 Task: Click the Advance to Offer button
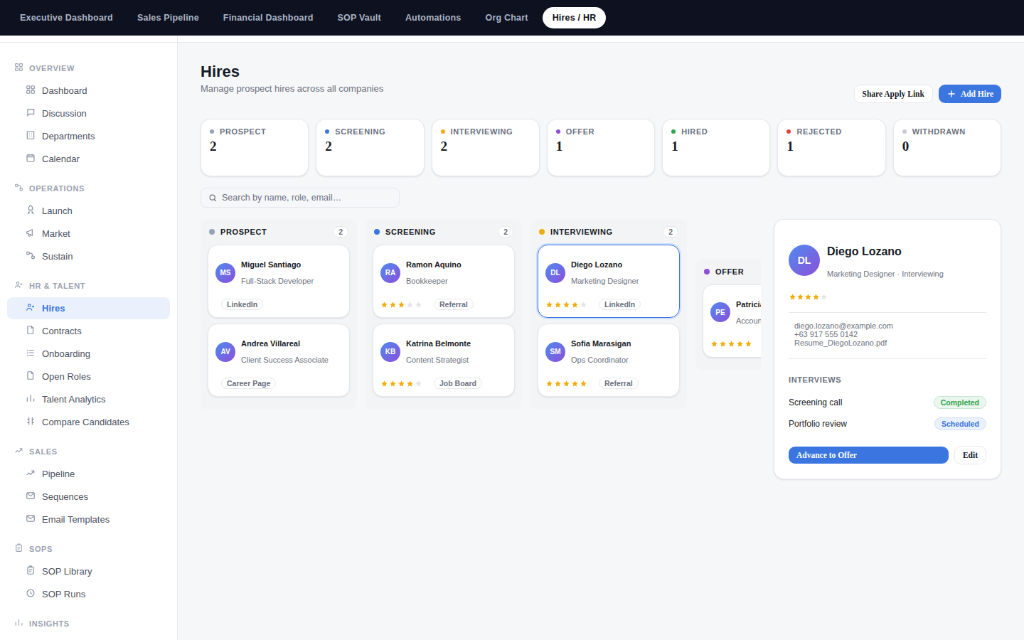(x=868, y=455)
